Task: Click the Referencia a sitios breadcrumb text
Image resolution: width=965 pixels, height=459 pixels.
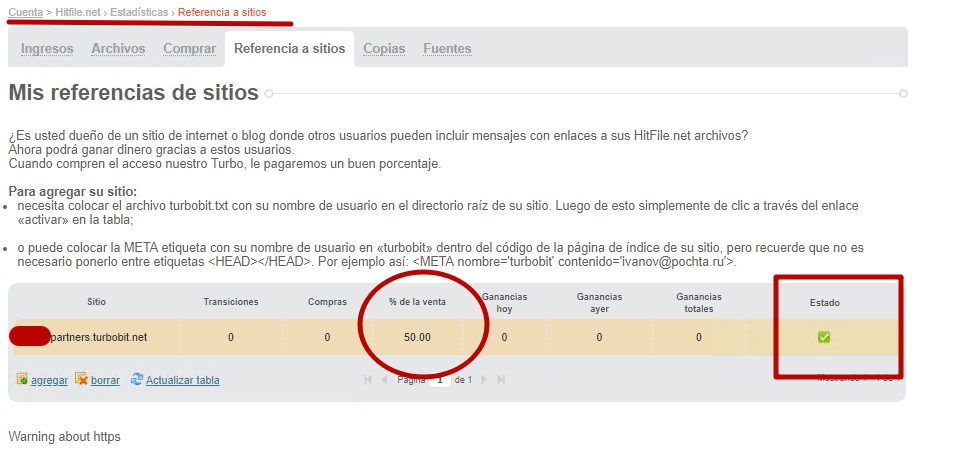Action: [222, 12]
